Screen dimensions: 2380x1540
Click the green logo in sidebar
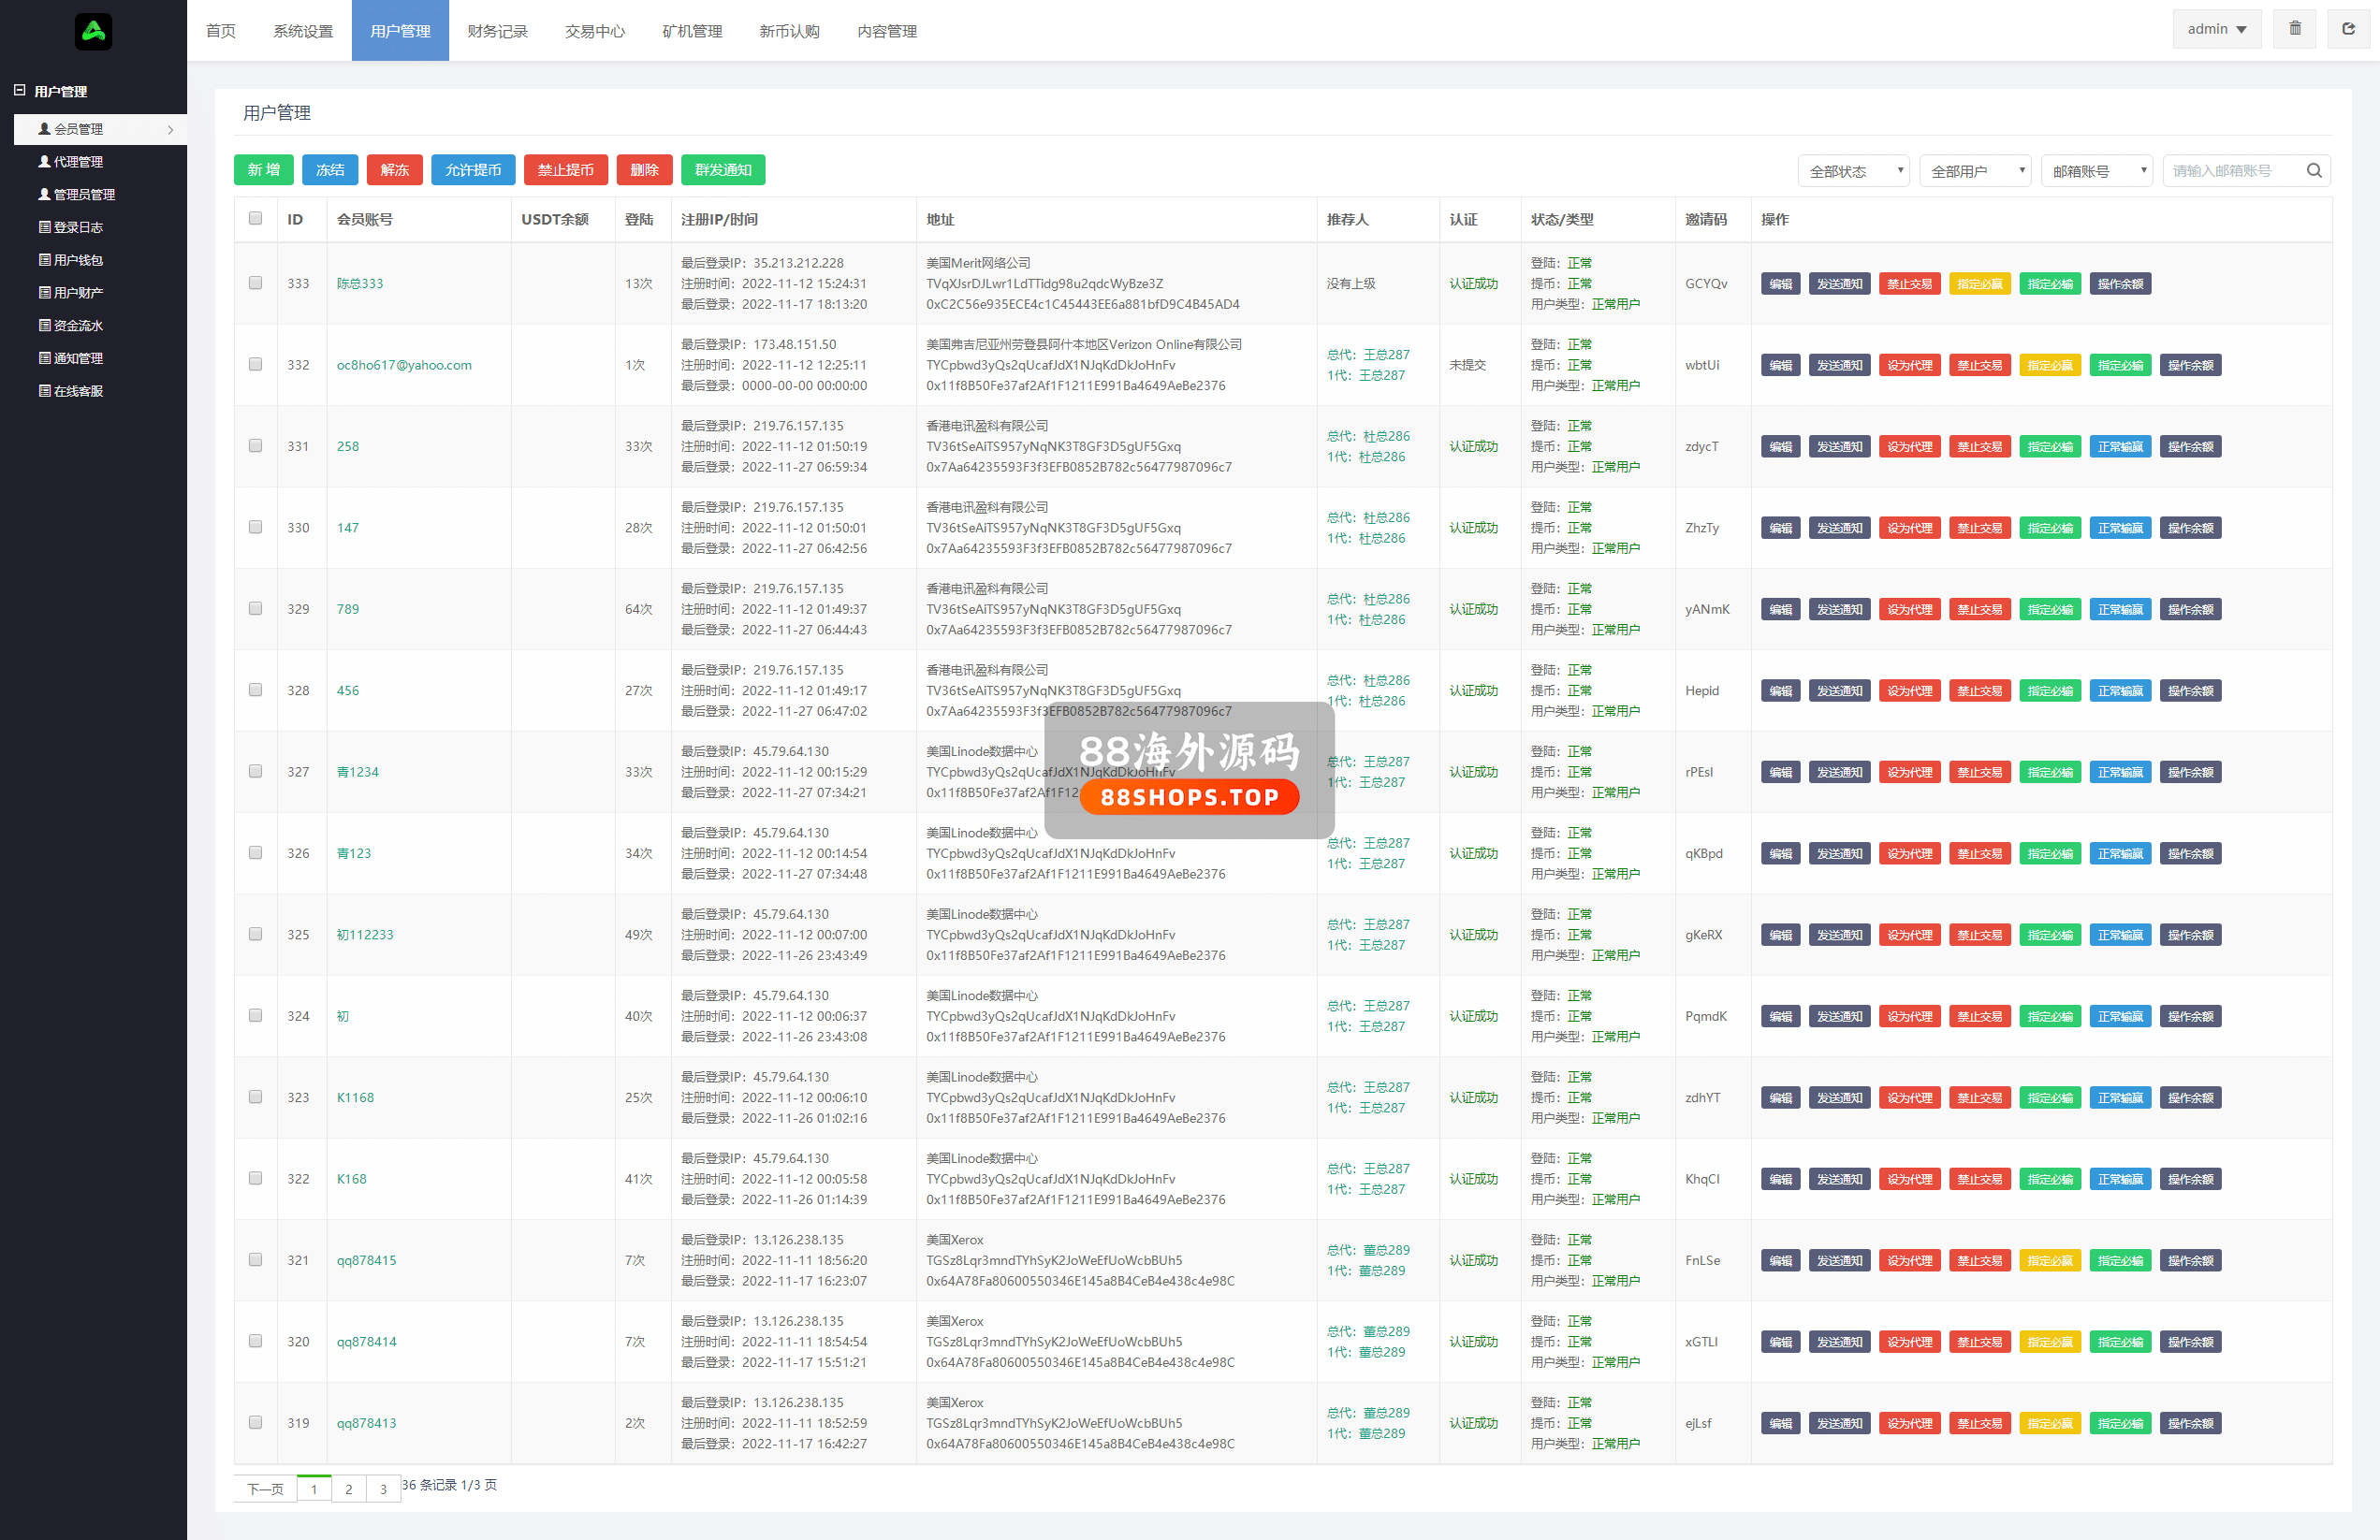[93, 32]
